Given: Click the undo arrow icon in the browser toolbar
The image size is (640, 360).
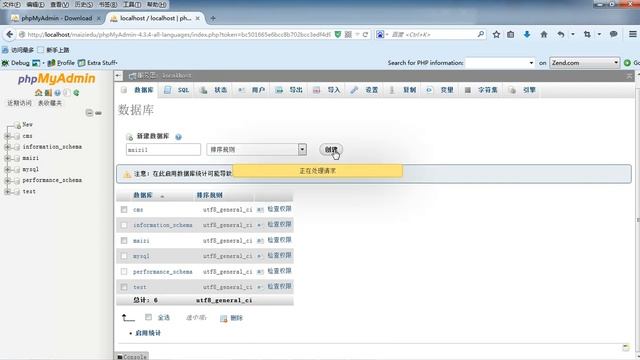Looking at the screenshot, I should 561,34.
